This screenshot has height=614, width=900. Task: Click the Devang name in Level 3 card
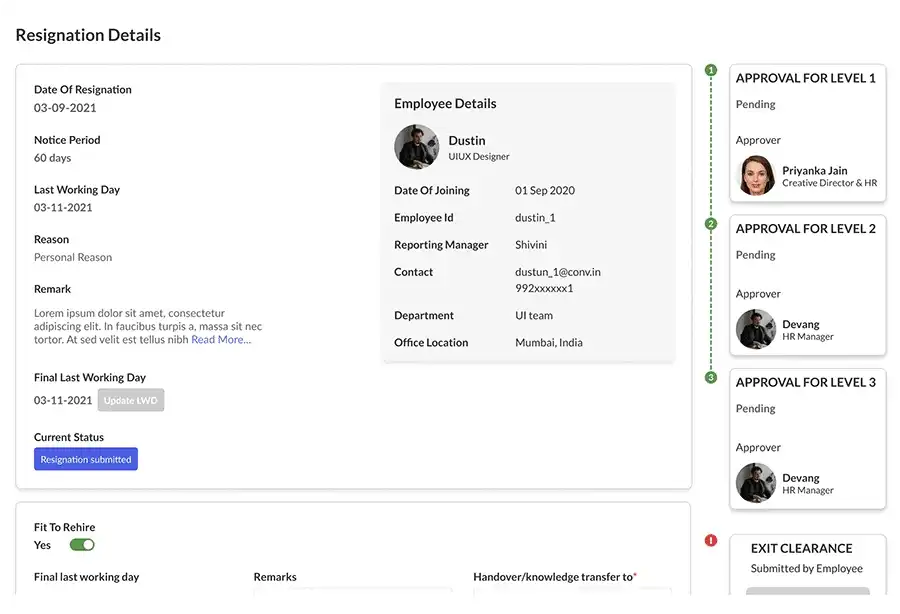coord(801,478)
